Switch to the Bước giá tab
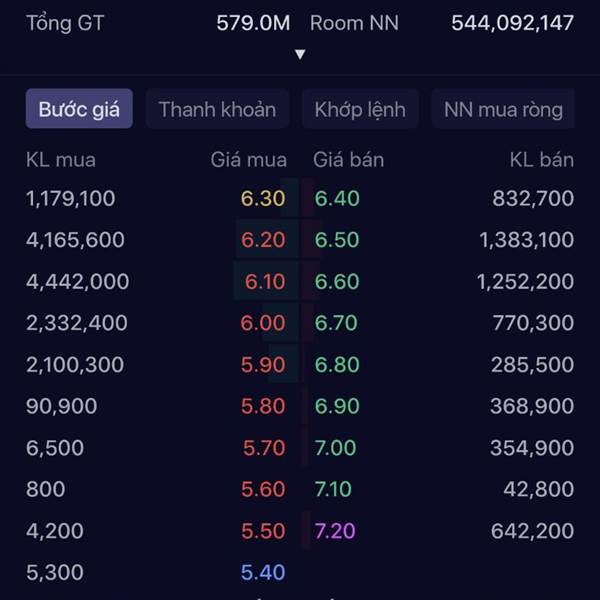 [79, 109]
